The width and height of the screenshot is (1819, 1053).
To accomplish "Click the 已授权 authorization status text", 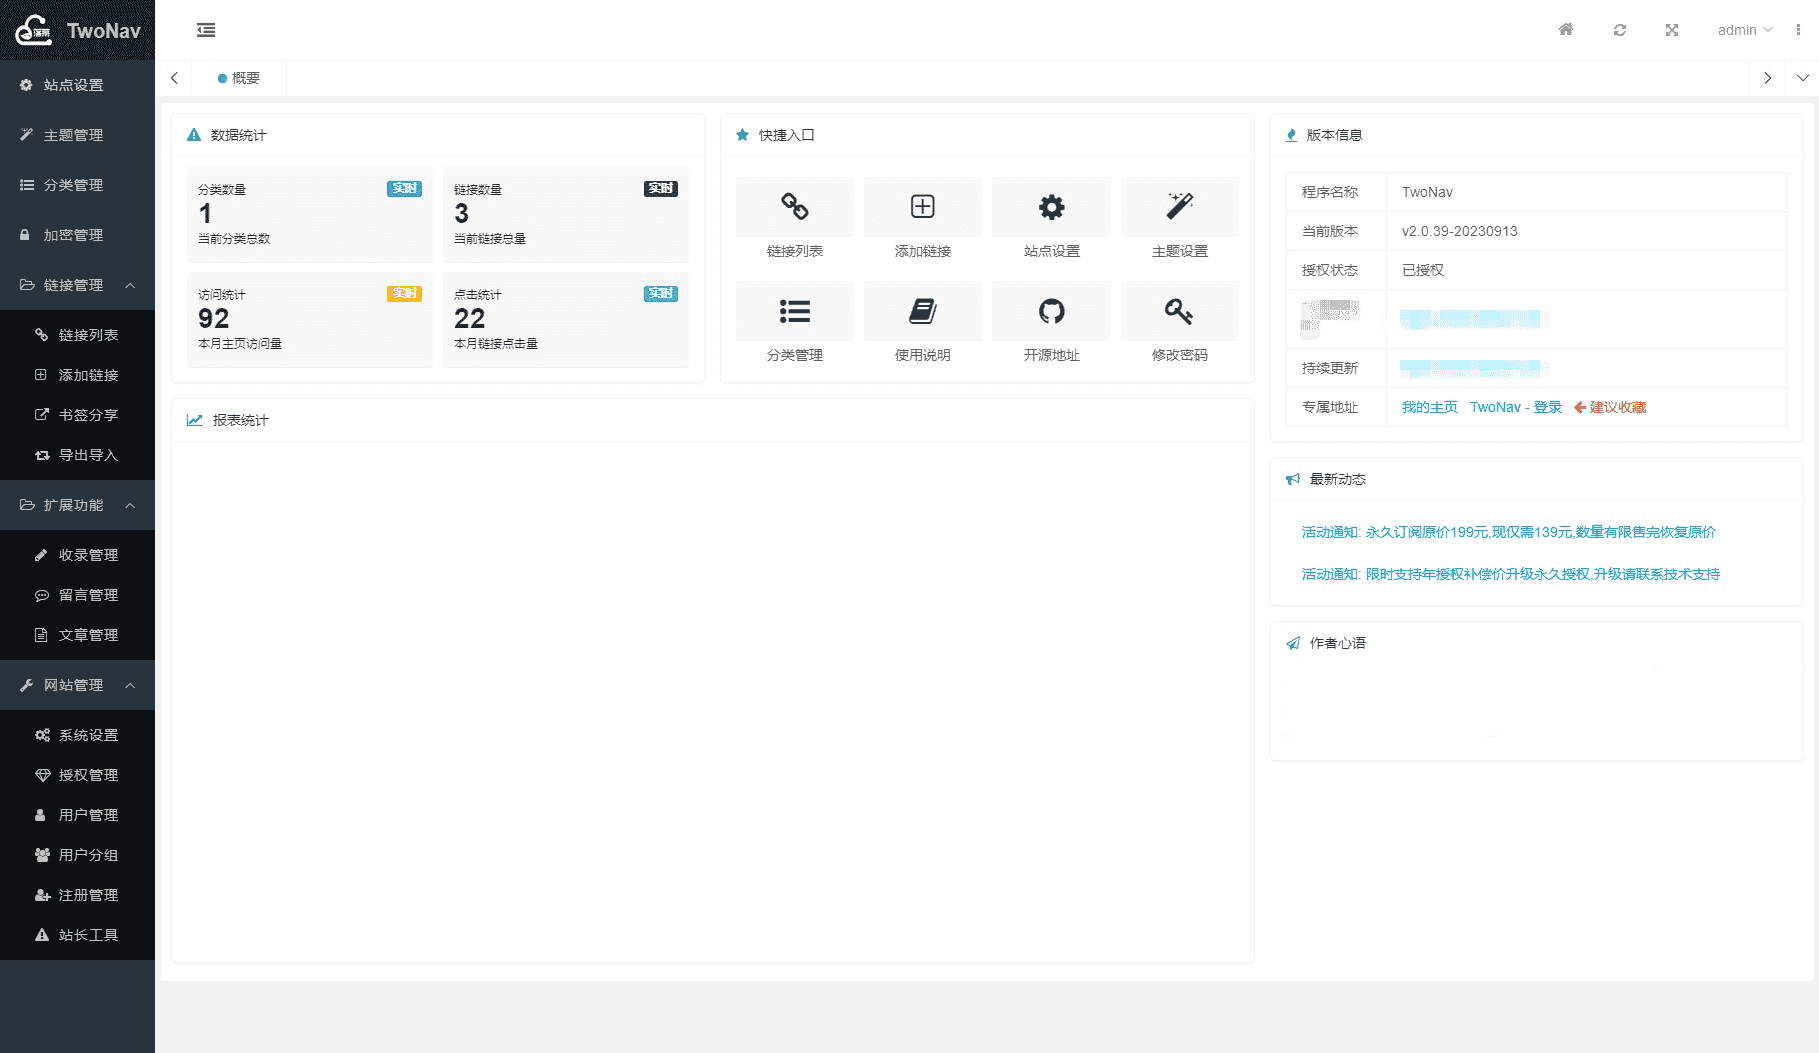I will coord(1422,270).
